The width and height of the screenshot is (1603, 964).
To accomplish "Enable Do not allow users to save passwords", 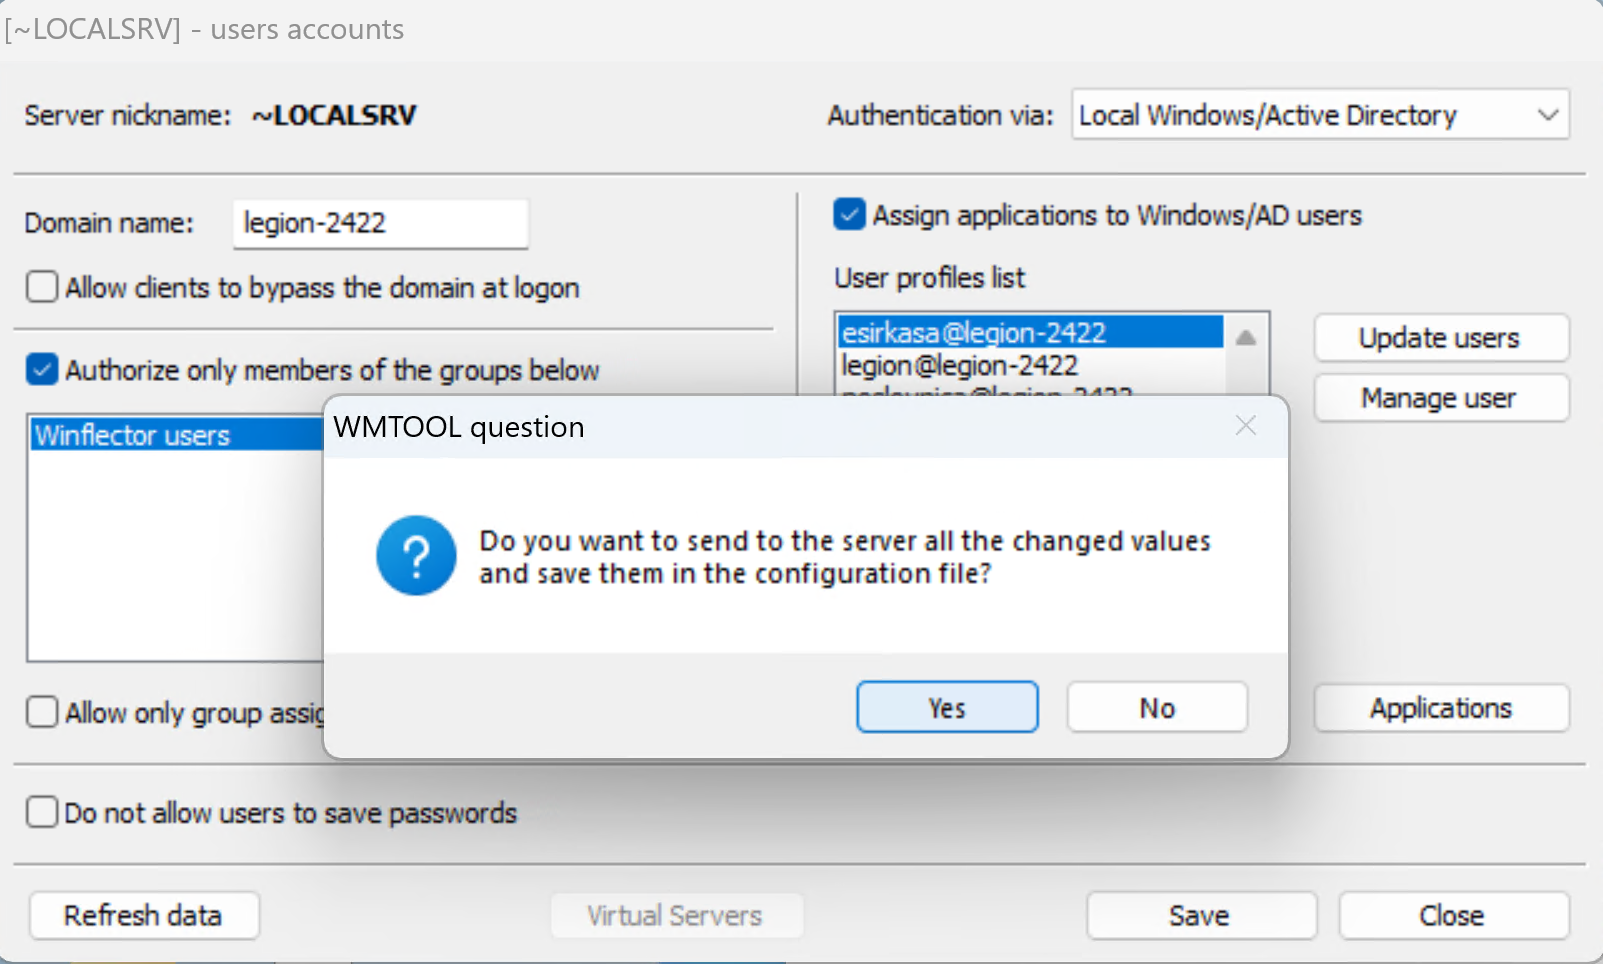I will 43,812.
